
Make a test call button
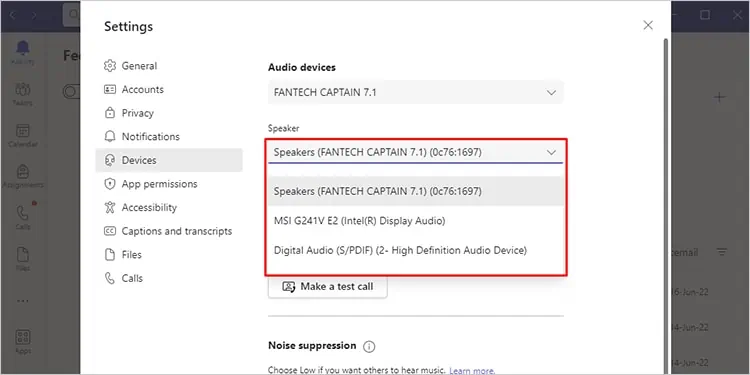point(328,287)
